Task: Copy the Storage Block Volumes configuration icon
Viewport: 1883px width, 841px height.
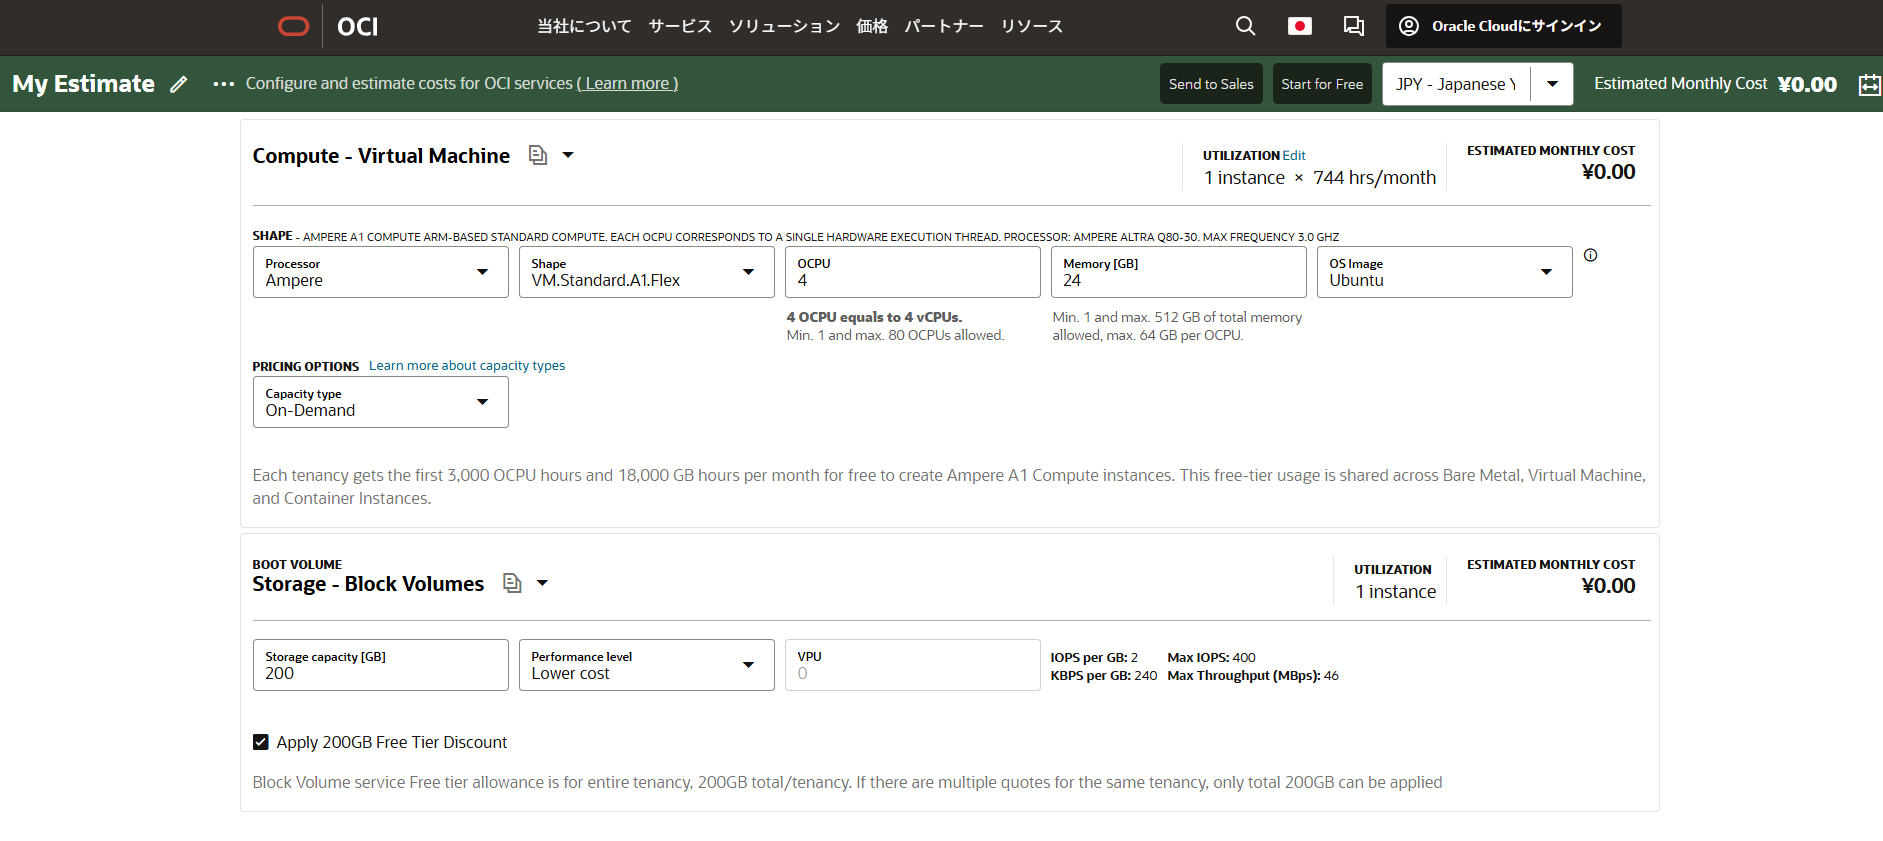Action: tap(512, 583)
